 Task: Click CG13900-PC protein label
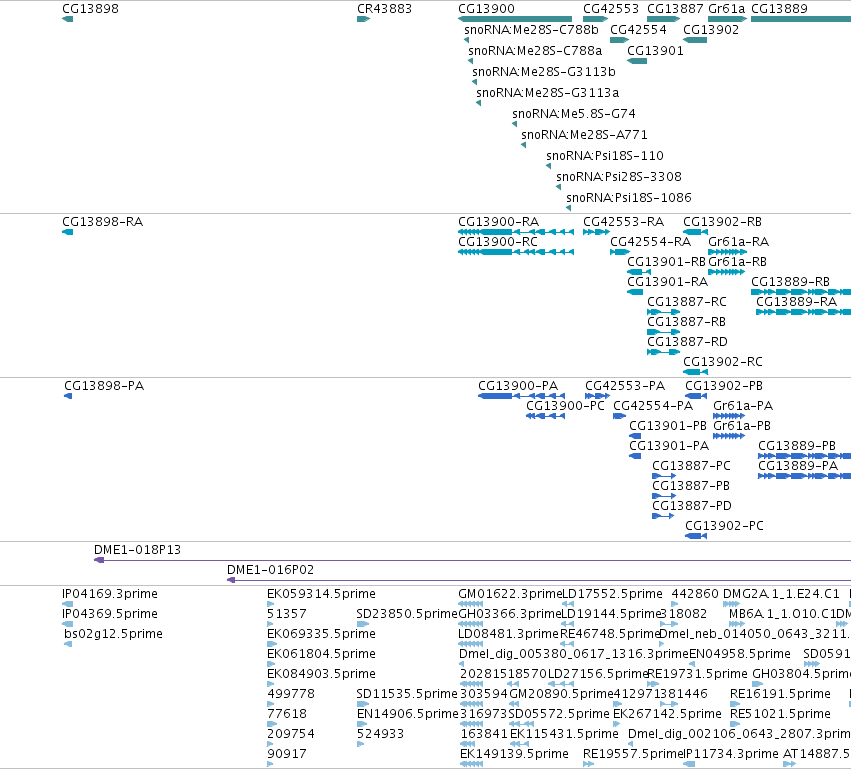(x=565, y=406)
